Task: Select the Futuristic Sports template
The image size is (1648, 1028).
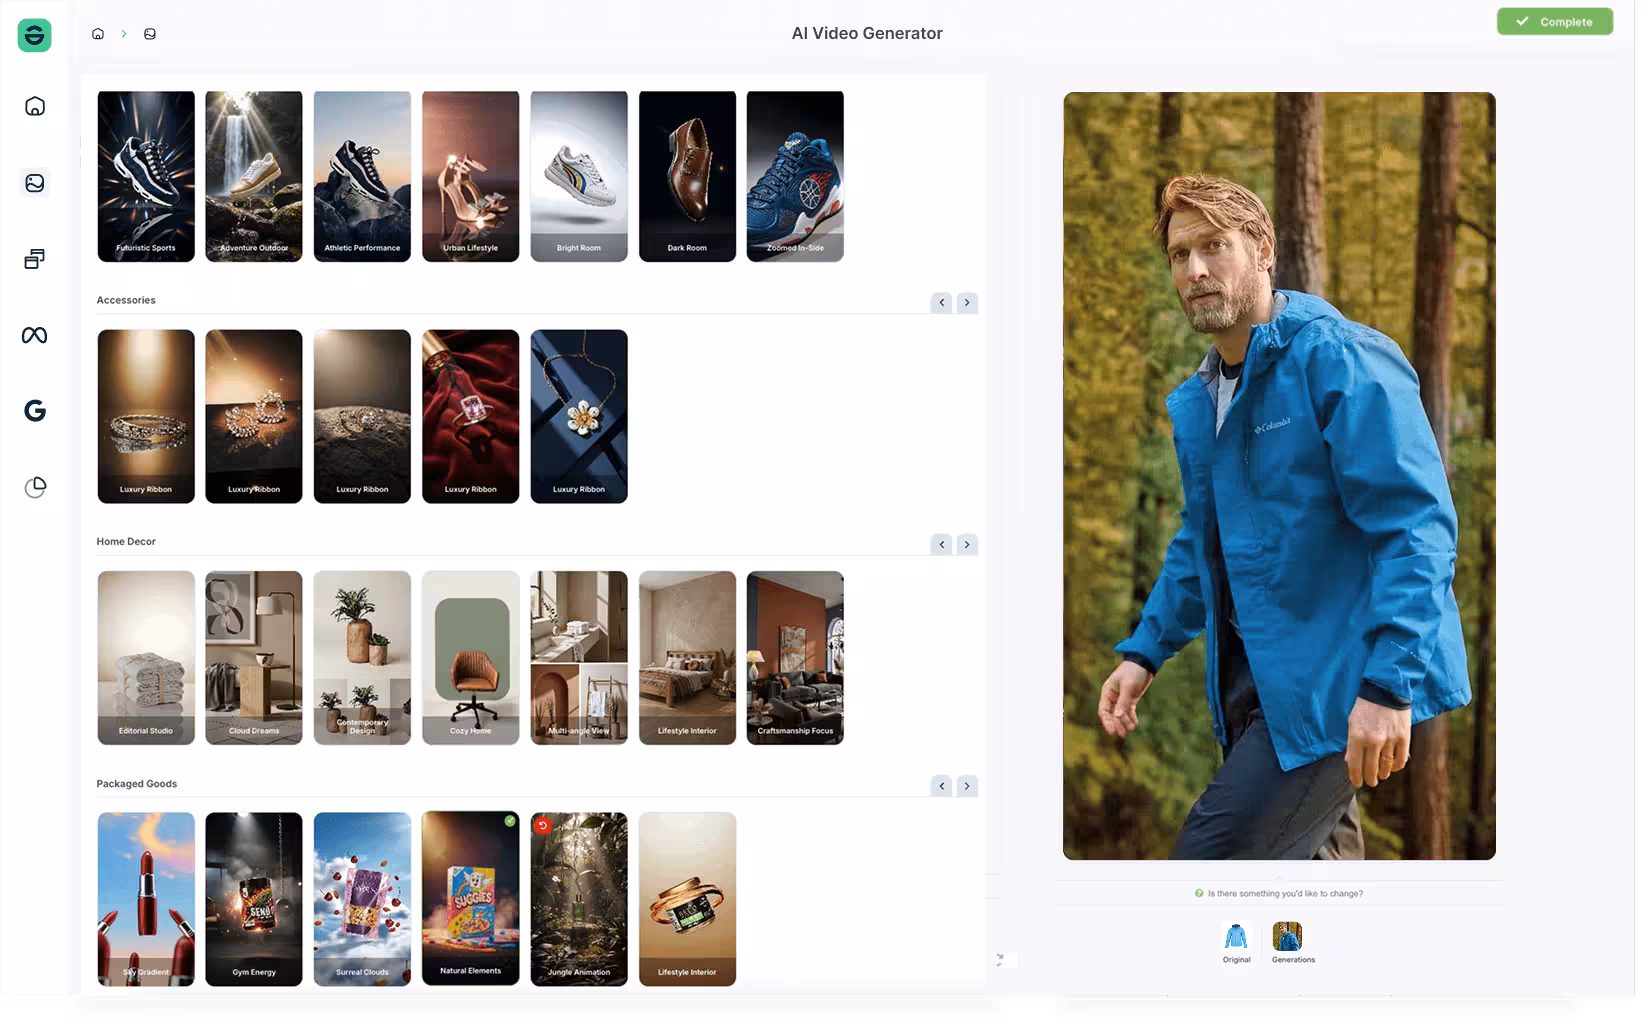Action: coord(145,176)
